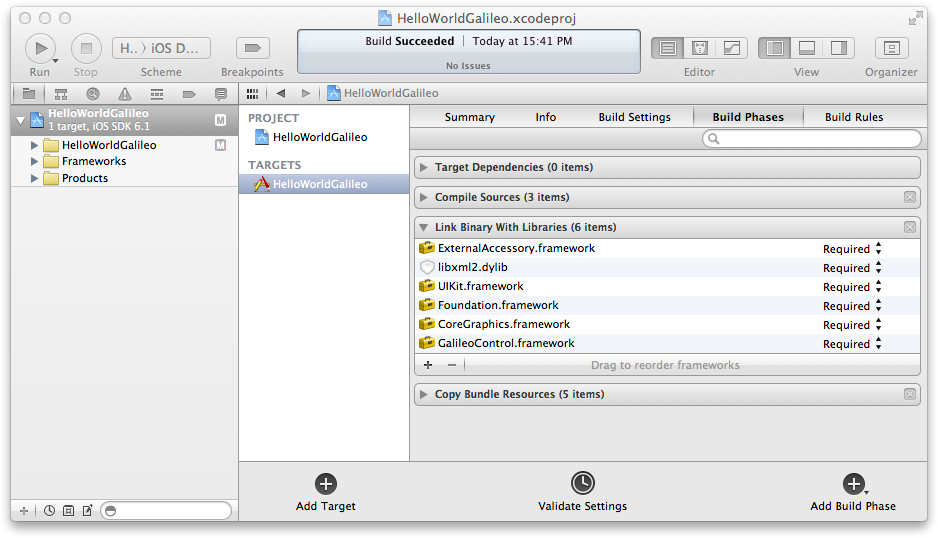Toggle the Navigator pane view button
The image size is (938, 538).
tap(774, 48)
